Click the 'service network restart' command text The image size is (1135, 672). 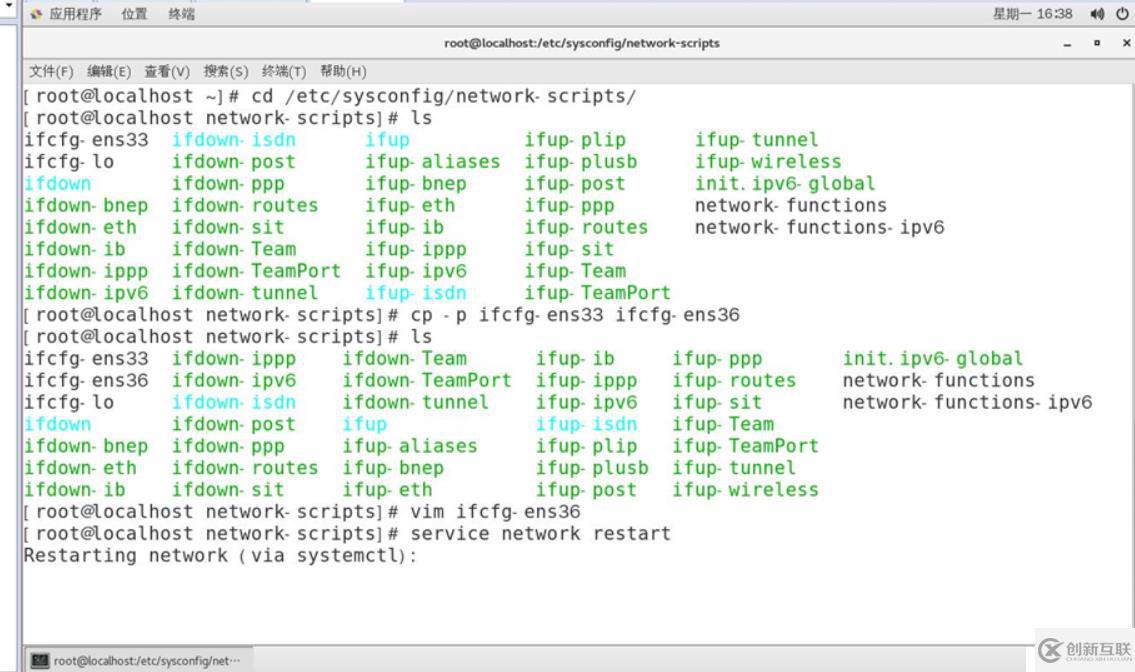point(541,534)
